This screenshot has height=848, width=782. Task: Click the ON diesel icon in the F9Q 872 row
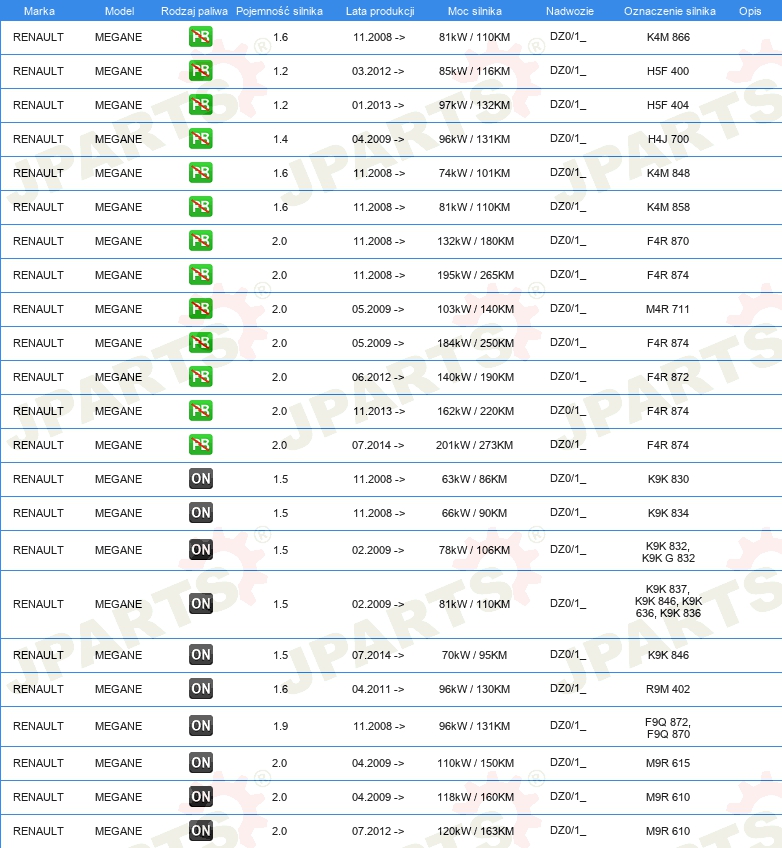click(x=201, y=726)
